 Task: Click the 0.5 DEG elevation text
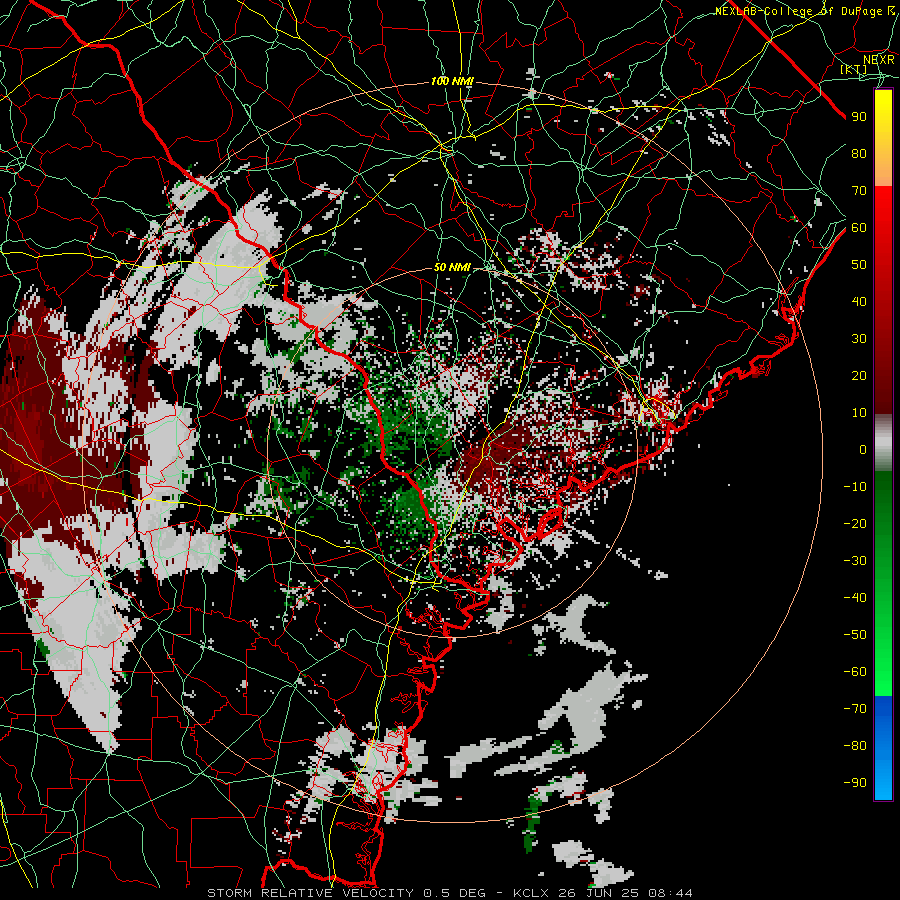click(x=454, y=893)
